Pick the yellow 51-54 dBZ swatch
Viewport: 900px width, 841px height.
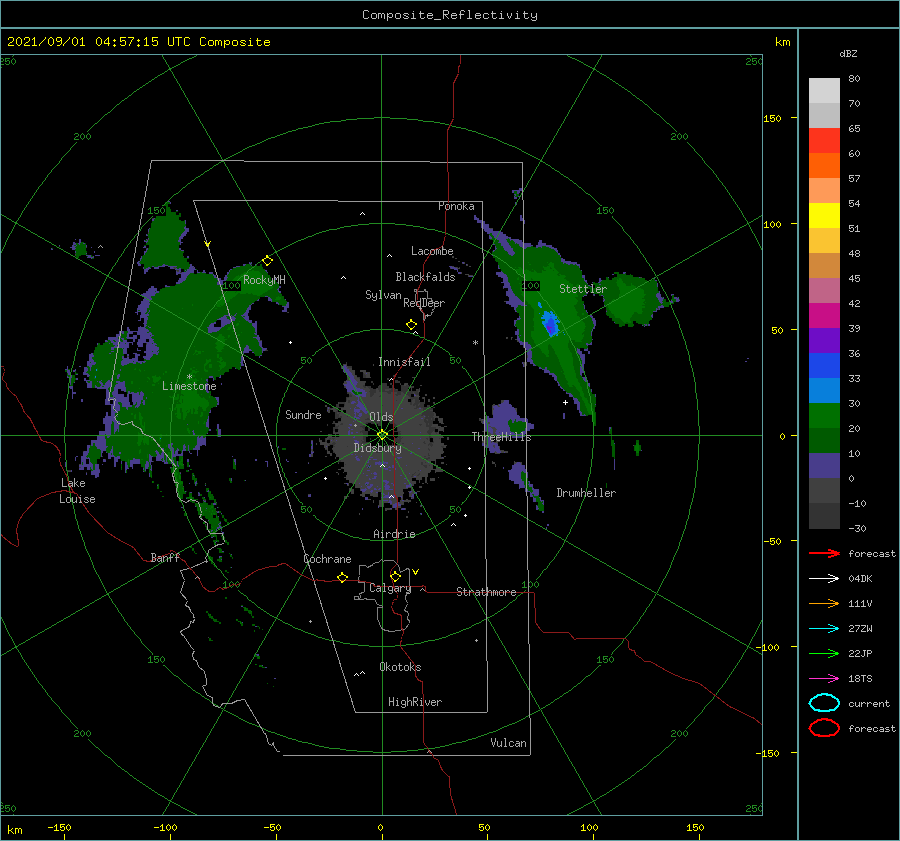(824, 216)
